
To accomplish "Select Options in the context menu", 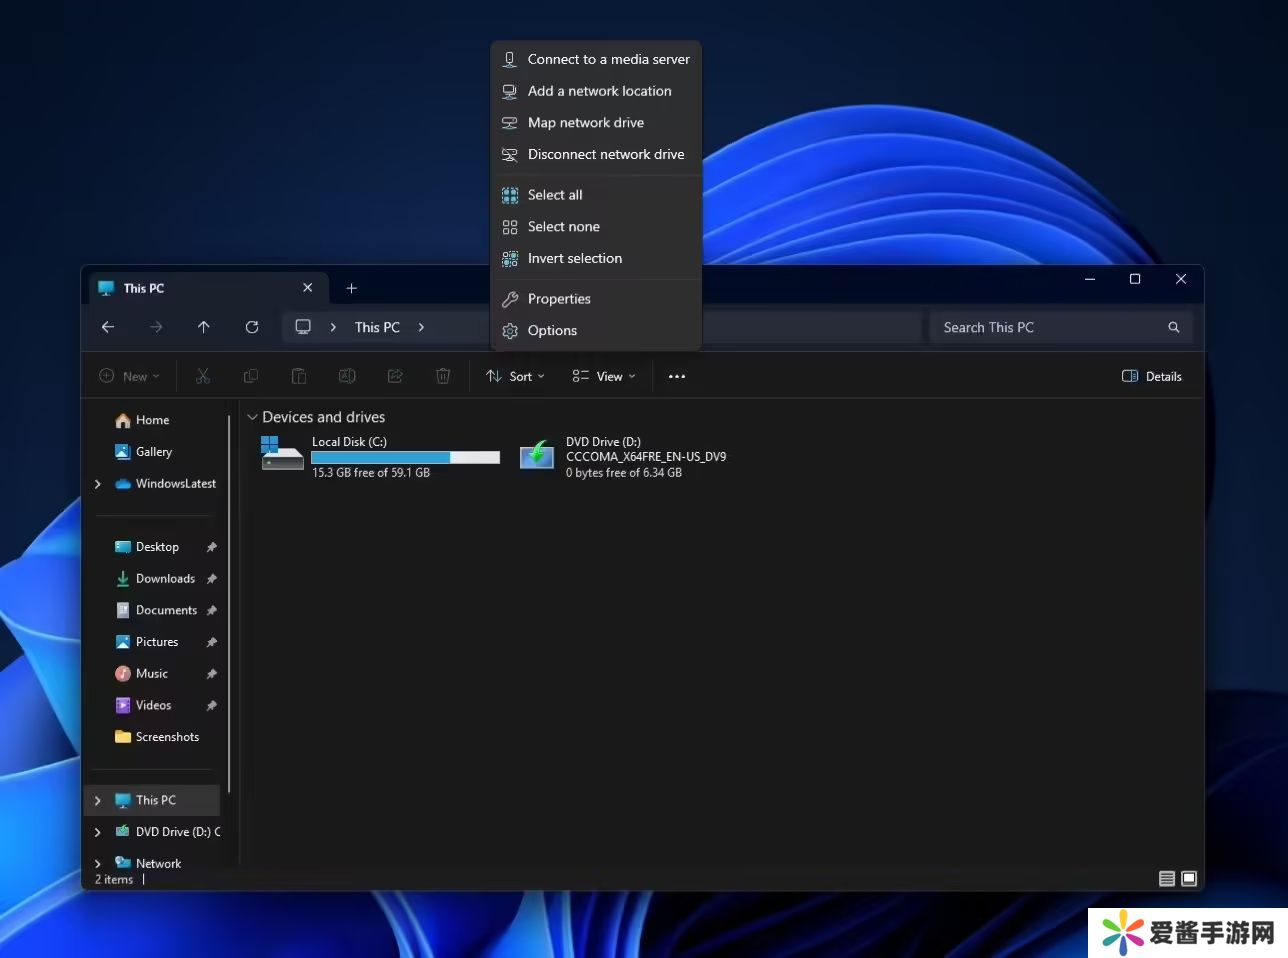I will coord(552,331).
